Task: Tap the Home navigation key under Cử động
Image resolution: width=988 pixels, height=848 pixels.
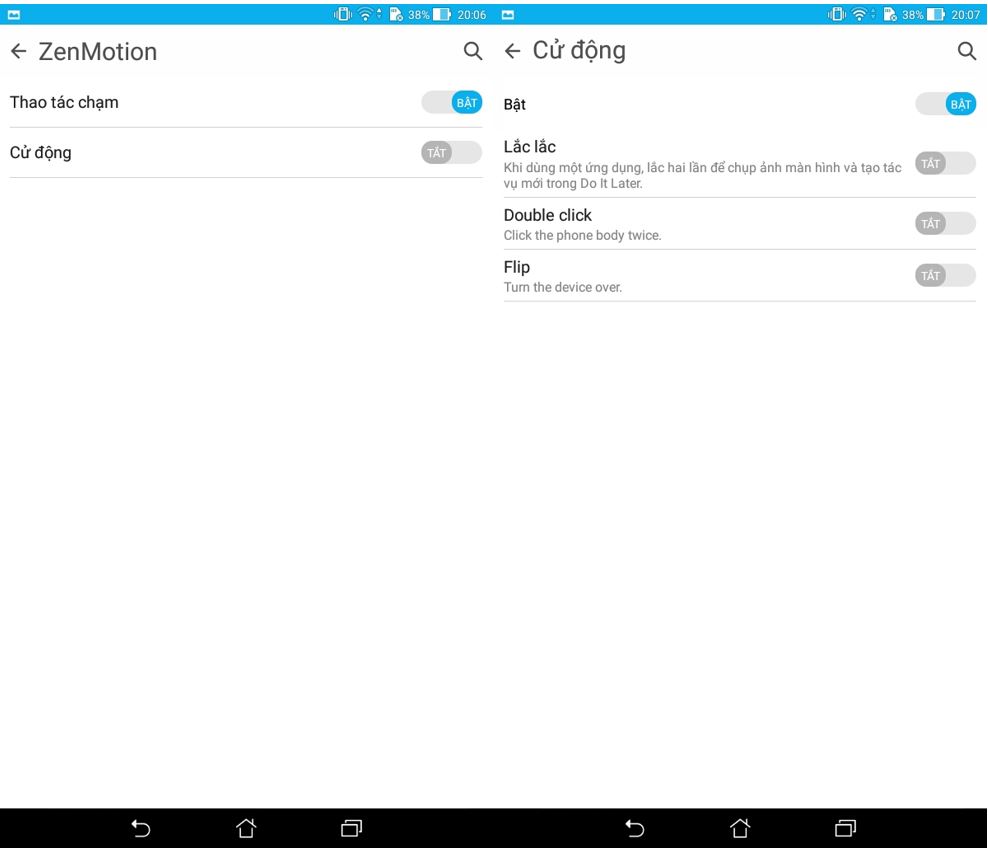Action: [740, 828]
